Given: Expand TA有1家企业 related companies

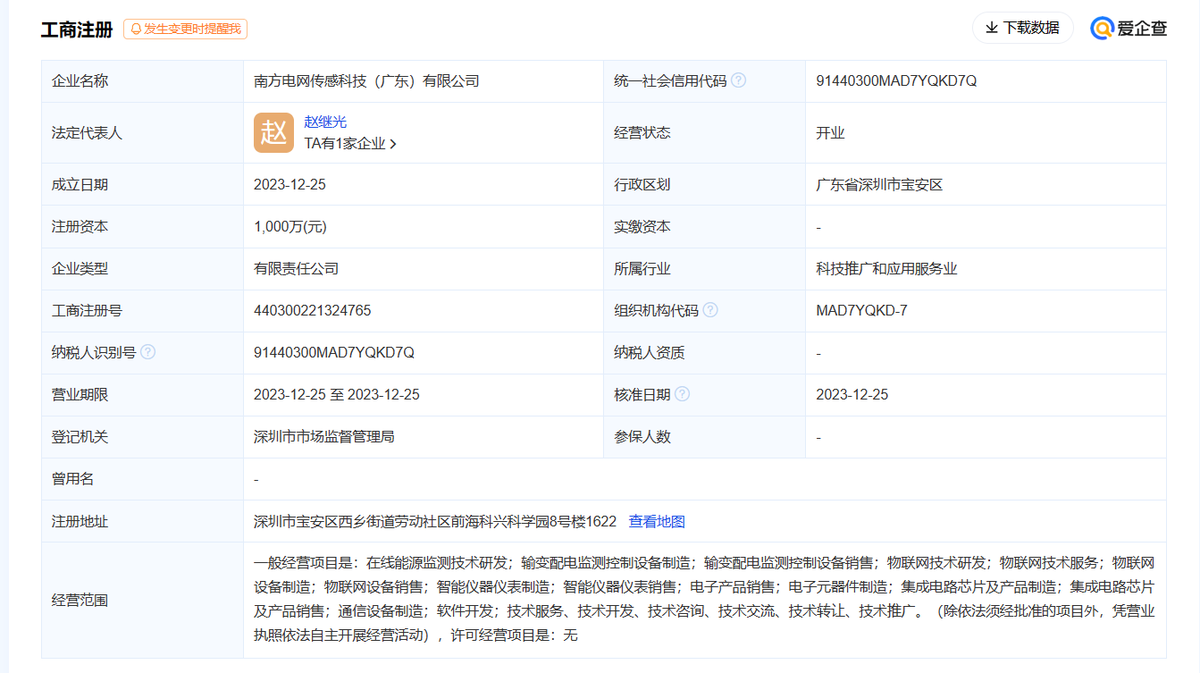Looking at the screenshot, I should point(350,144).
